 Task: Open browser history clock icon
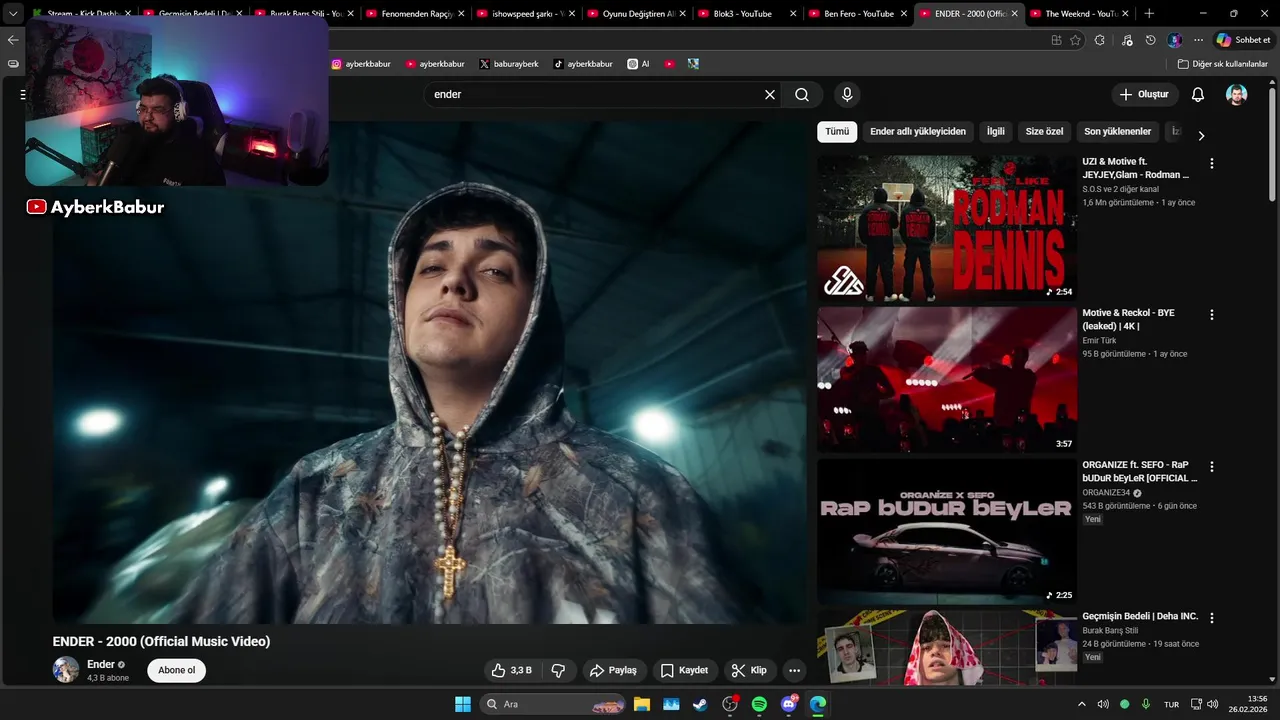pos(1150,40)
